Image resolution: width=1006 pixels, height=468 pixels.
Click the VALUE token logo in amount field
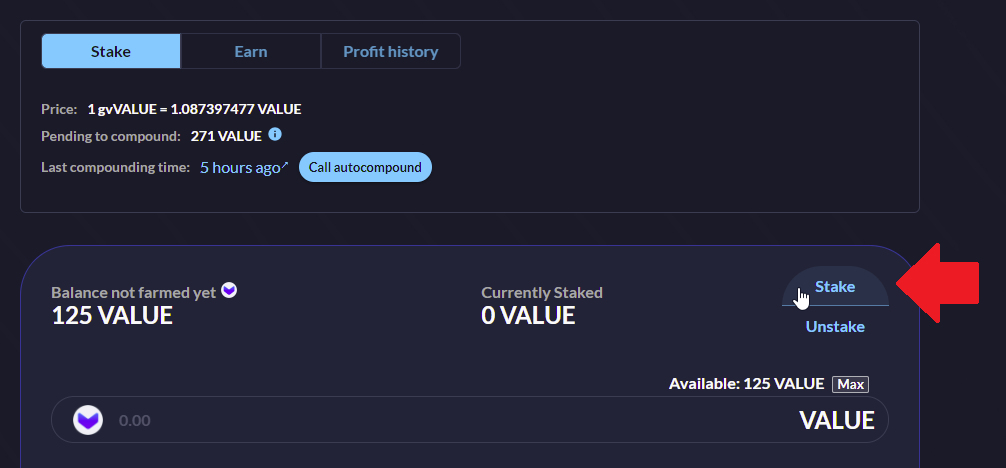[x=88, y=420]
